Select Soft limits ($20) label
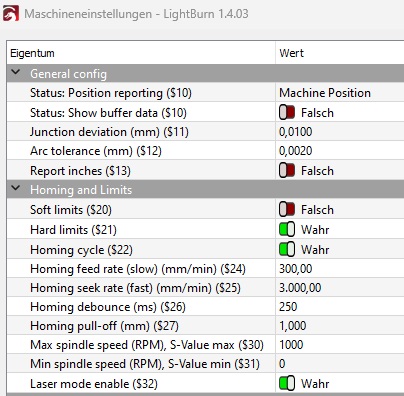The image size is (404, 396). coord(71,210)
